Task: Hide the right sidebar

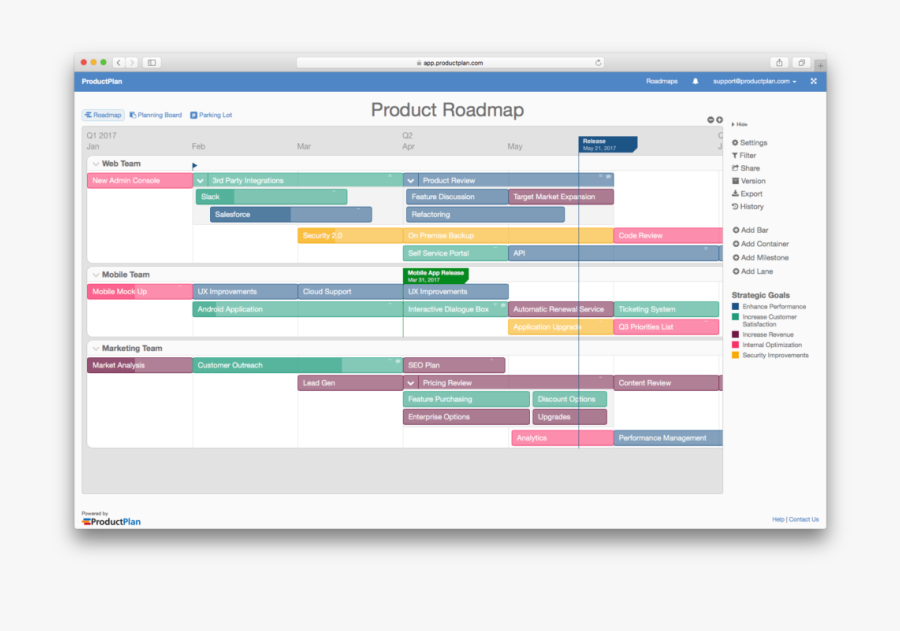Action: click(740, 124)
